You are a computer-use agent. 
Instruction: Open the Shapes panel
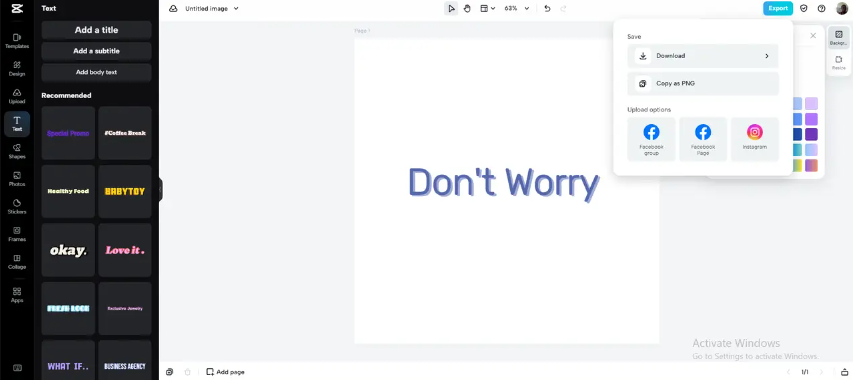(x=17, y=152)
